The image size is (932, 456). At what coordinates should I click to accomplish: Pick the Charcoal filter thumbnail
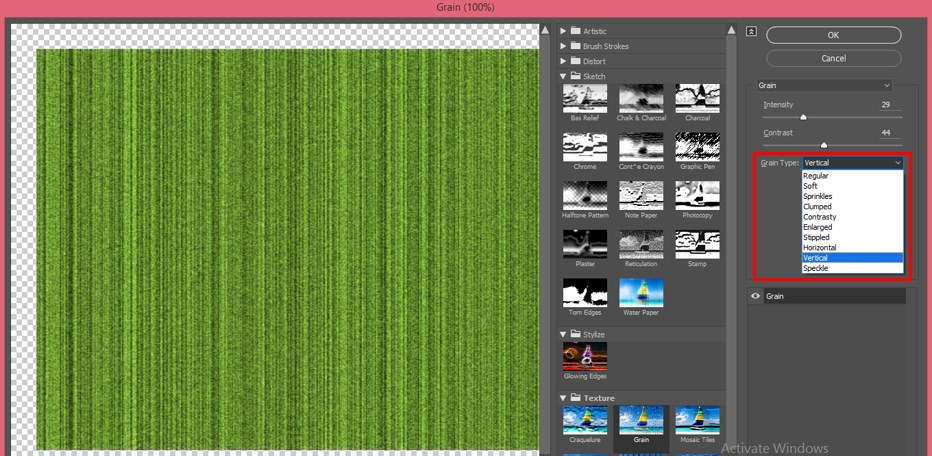[697, 98]
